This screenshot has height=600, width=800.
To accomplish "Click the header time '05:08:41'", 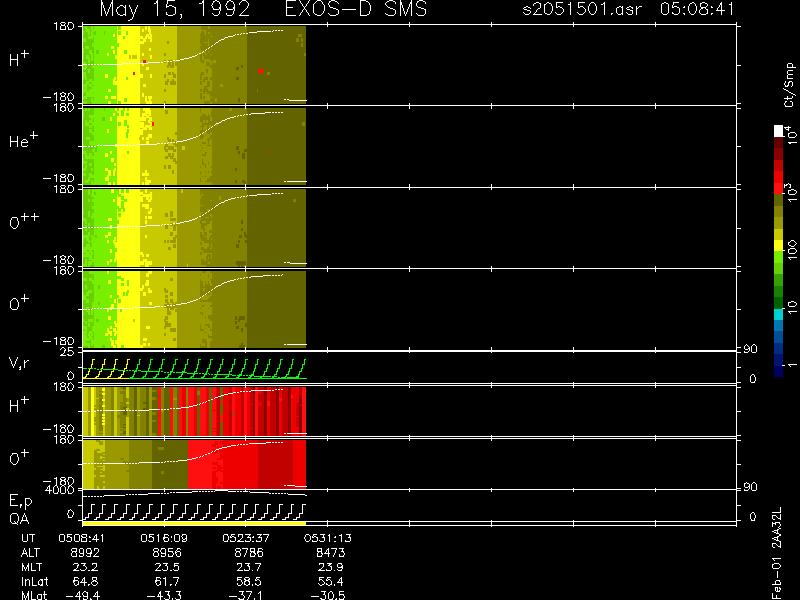I will click(697, 9).
